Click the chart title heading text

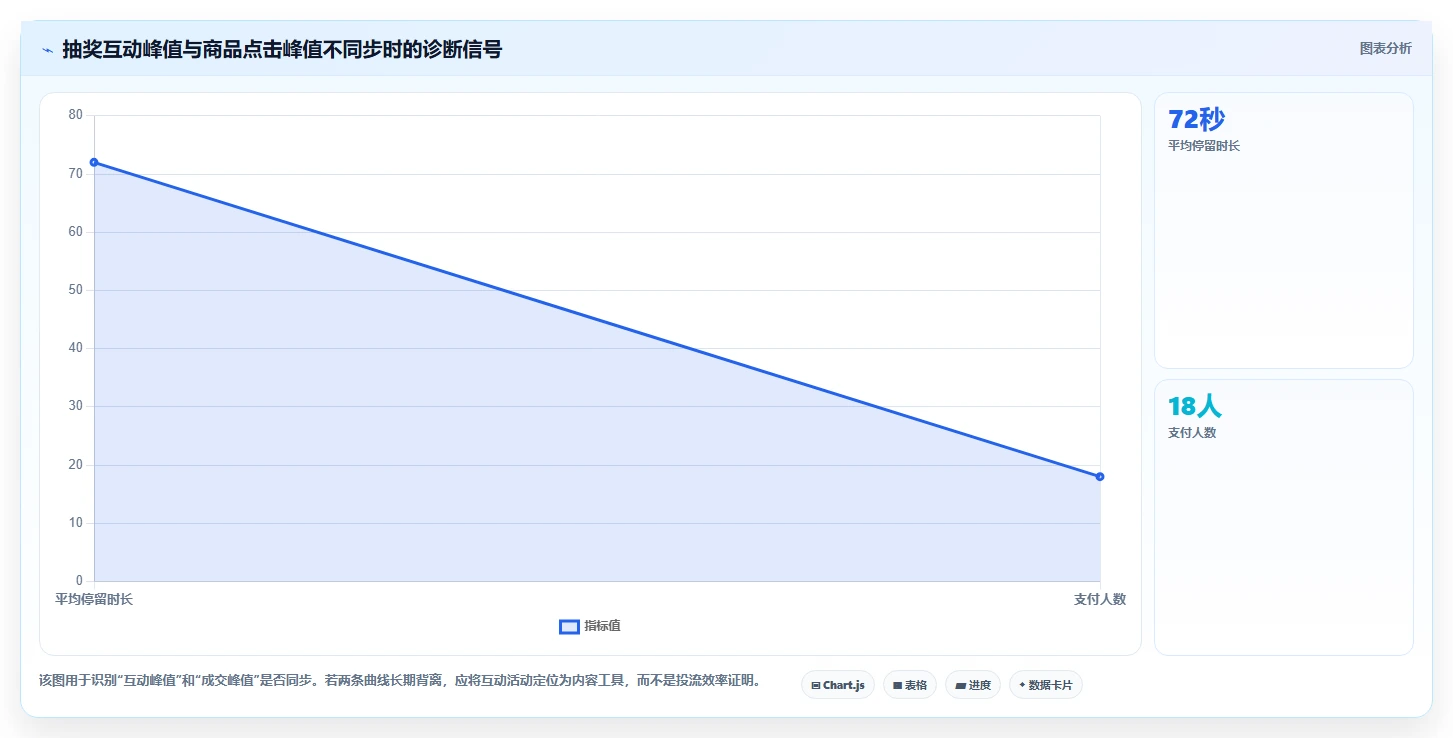pyautogui.click(x=282, y=49)
